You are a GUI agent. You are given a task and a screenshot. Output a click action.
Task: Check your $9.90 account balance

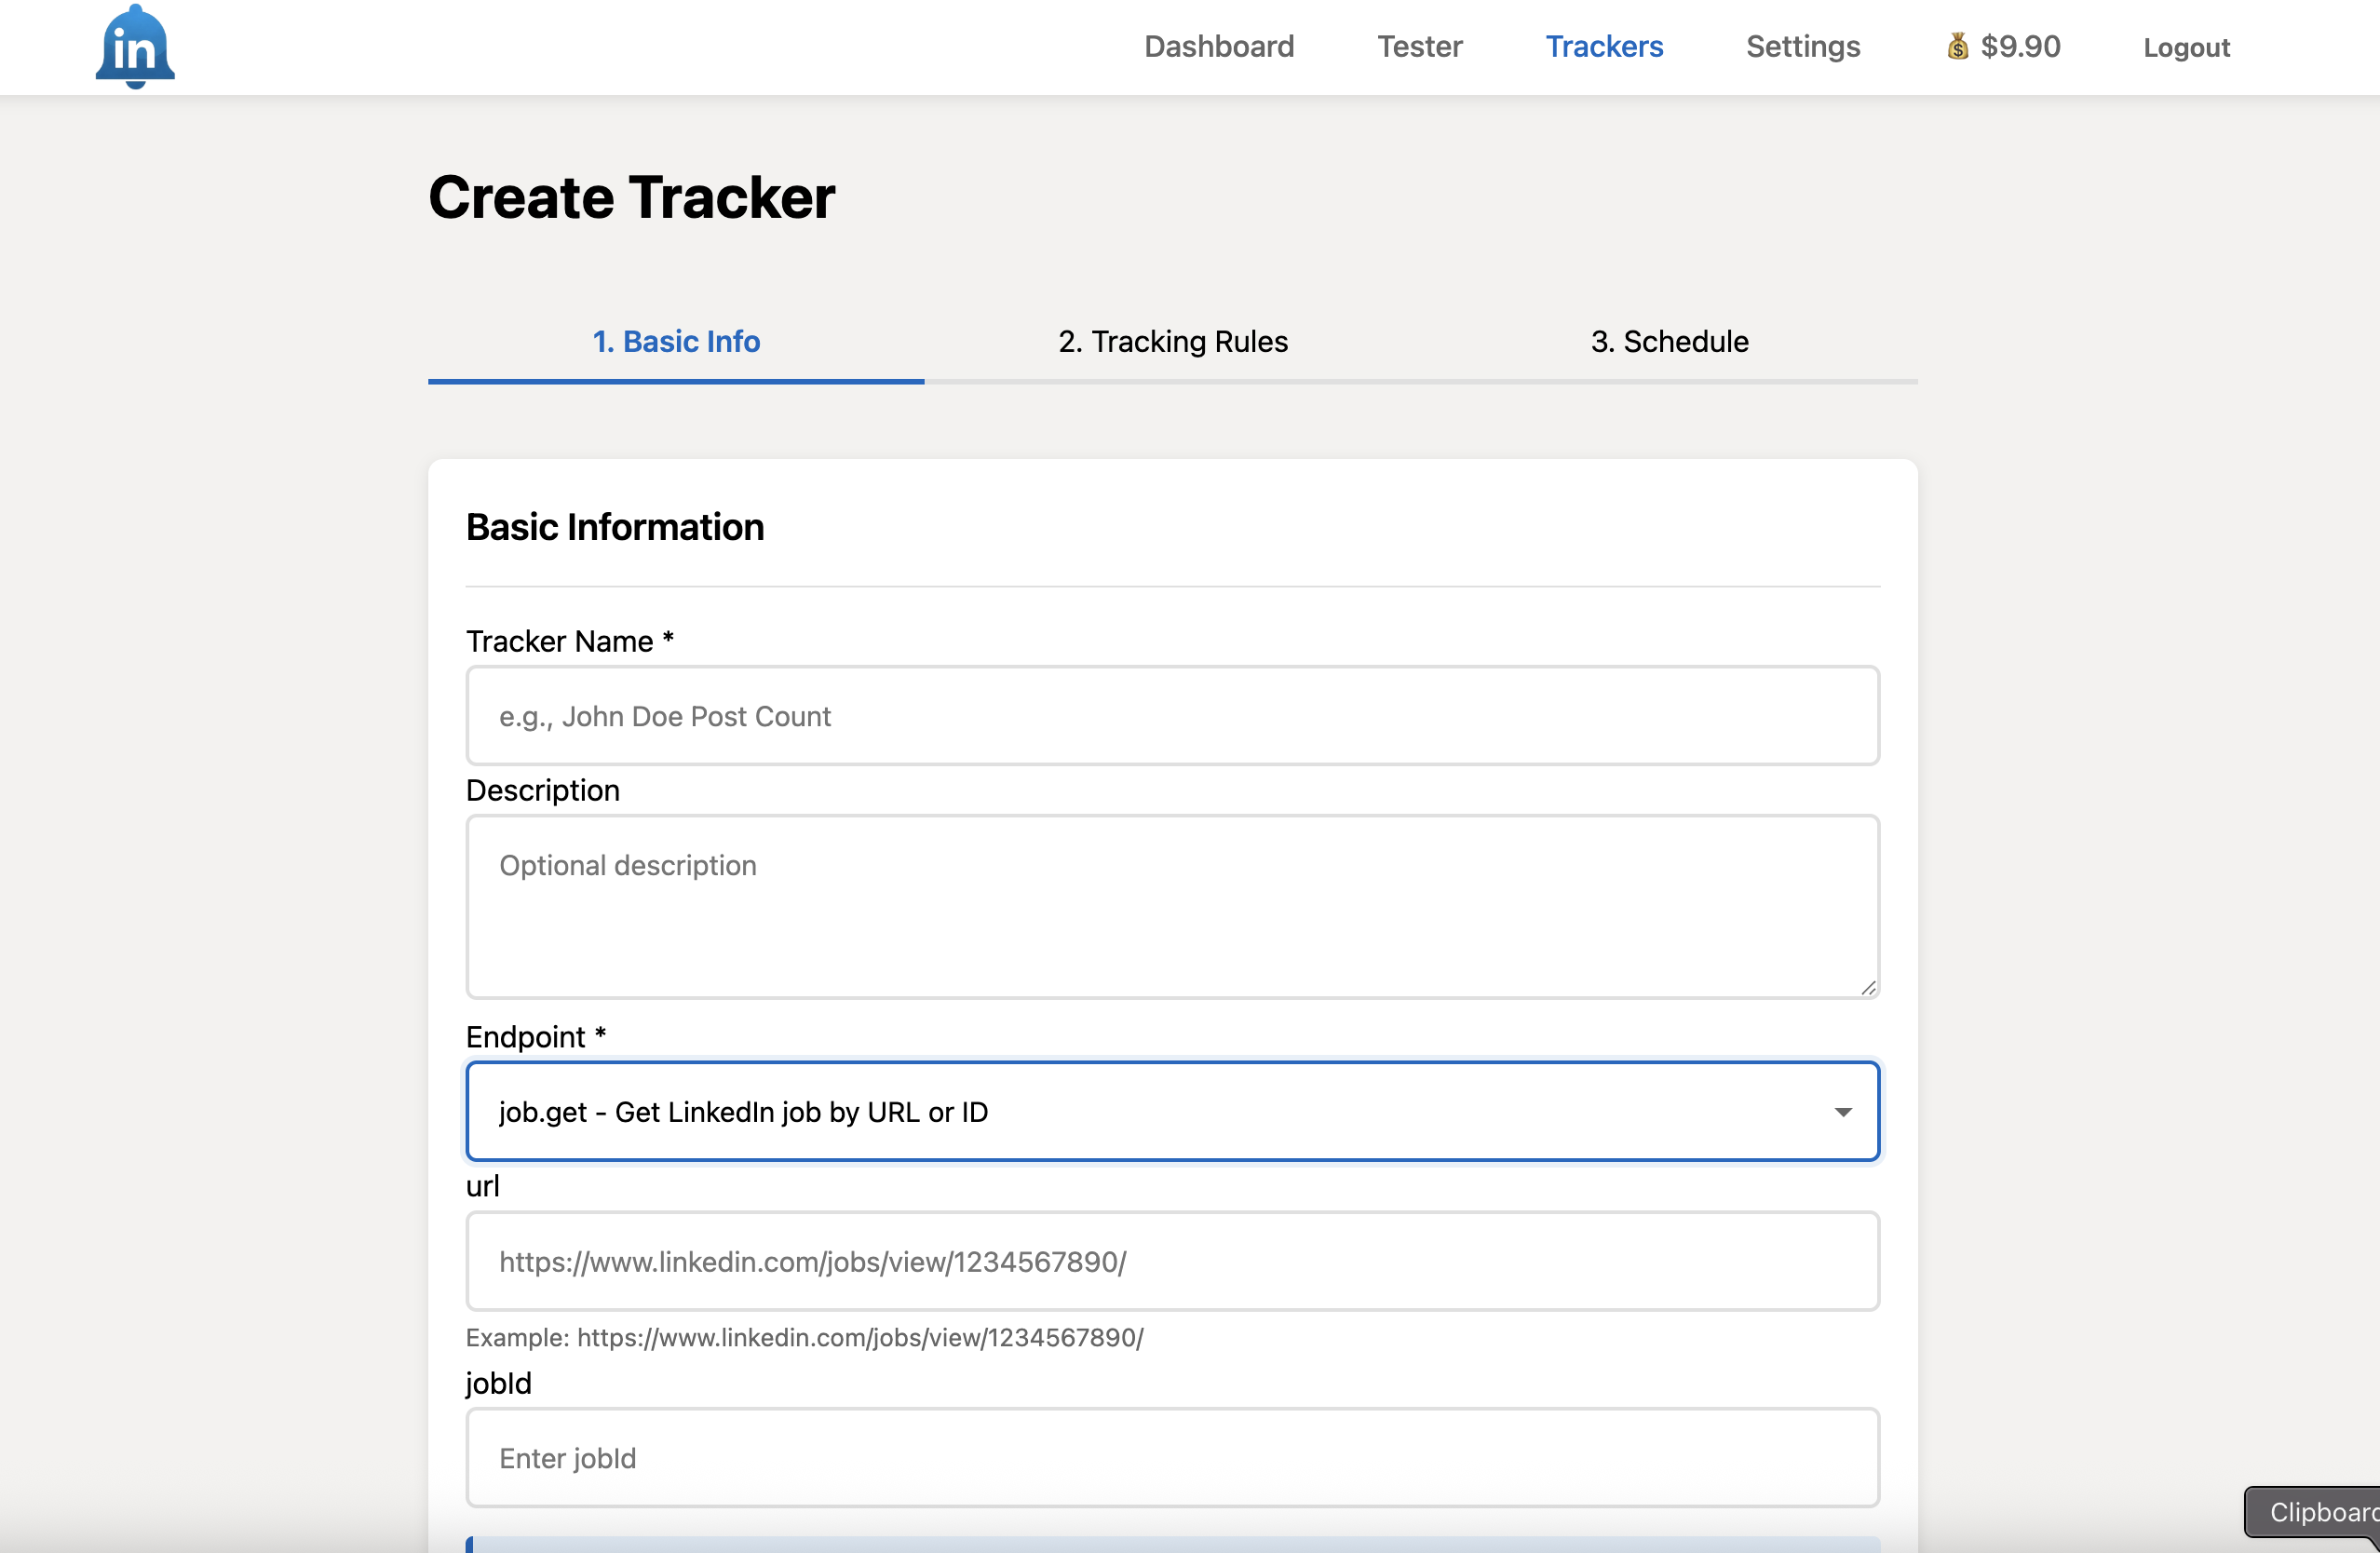click(x=2020, y=46)
